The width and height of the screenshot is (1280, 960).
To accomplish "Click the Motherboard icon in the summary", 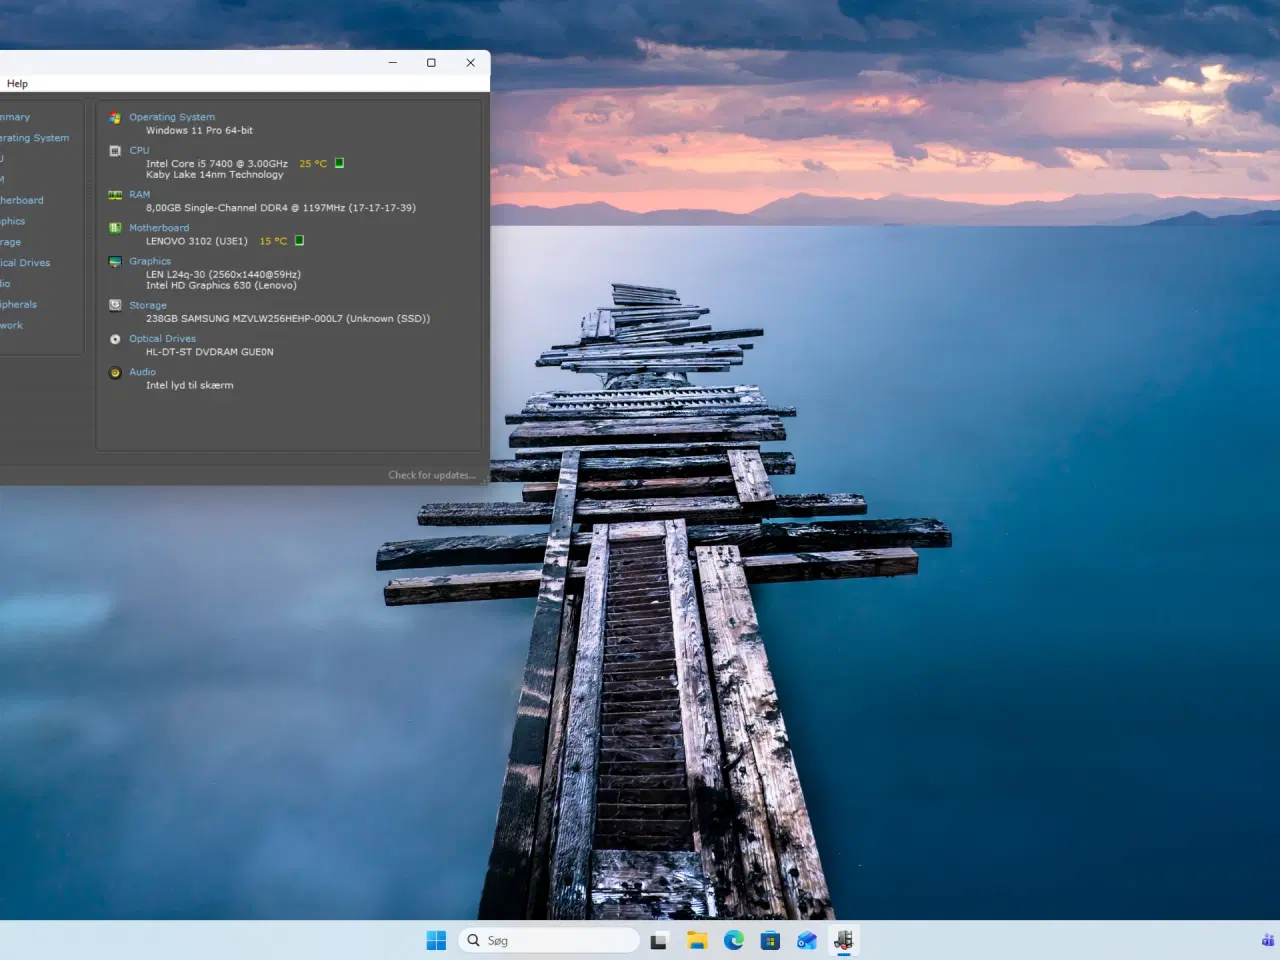I will [115, 228].
